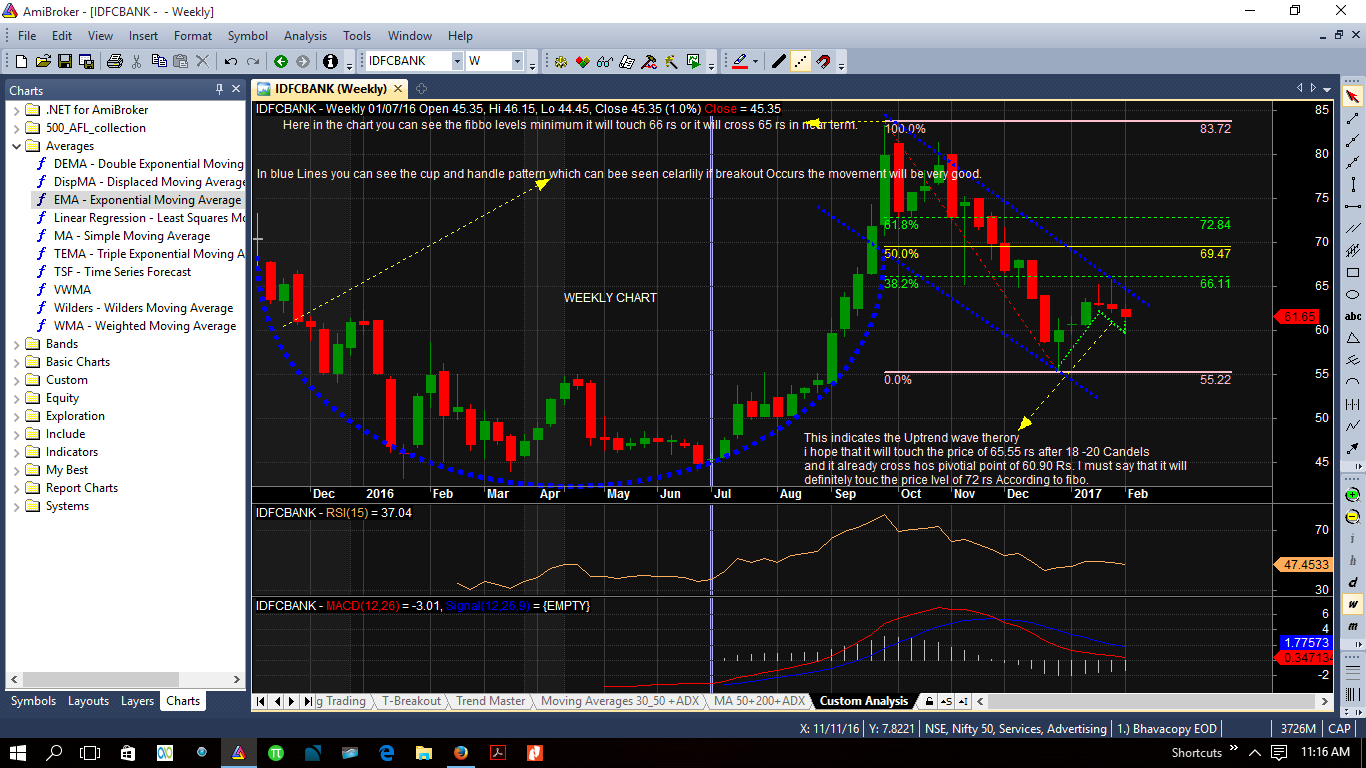Viewport: 1366px width, 768px height.
Task: Open a file using the folder icon
Action: tap(42, 61)
